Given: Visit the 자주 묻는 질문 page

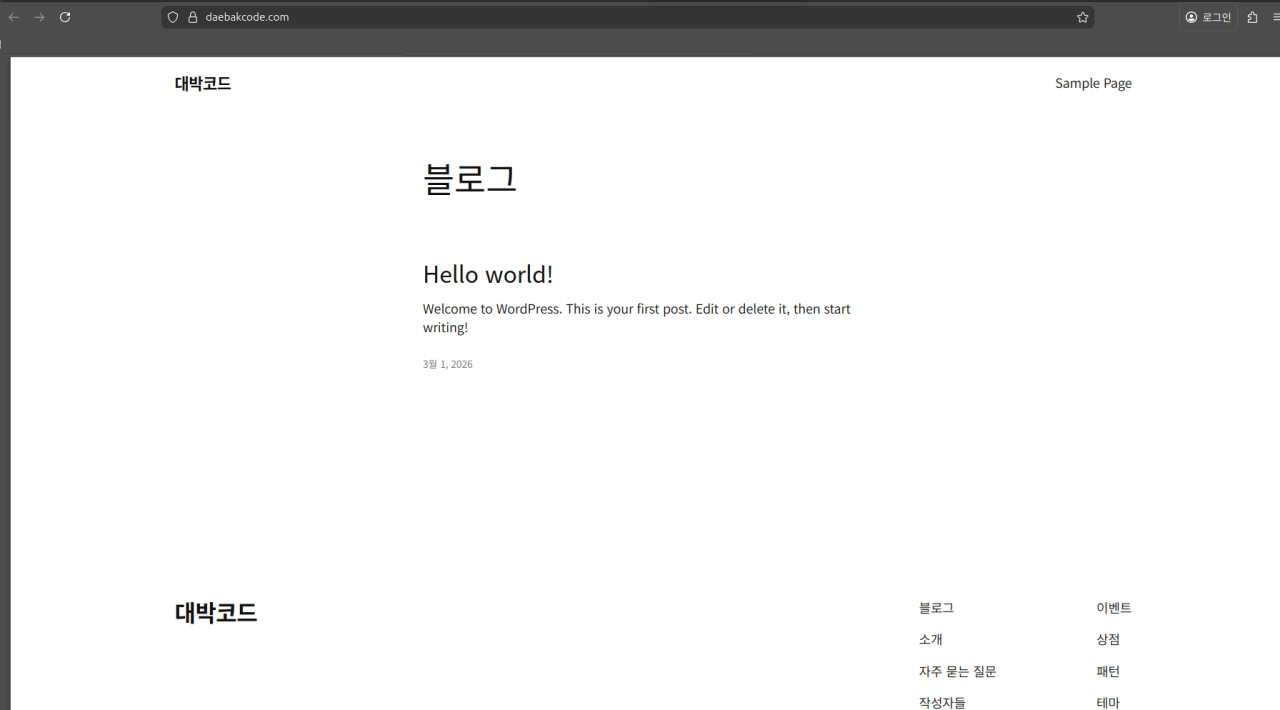Looking at the screenshot, I should click(x=956, y=671).
